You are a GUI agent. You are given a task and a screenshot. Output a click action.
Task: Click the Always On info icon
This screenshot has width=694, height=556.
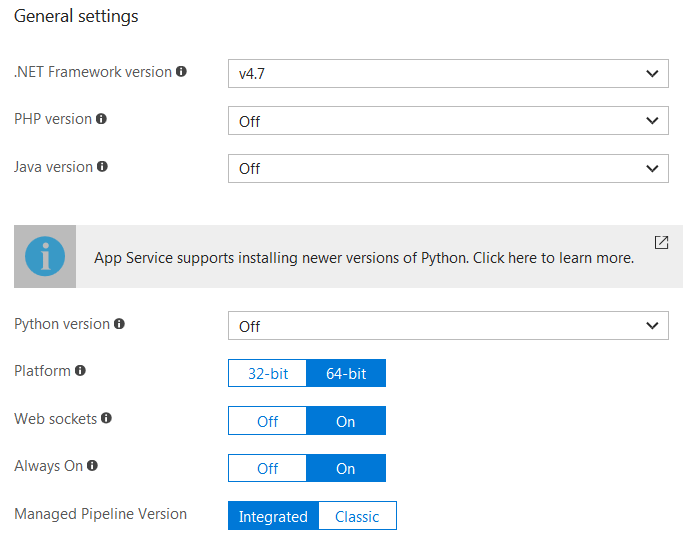[92, 466]
